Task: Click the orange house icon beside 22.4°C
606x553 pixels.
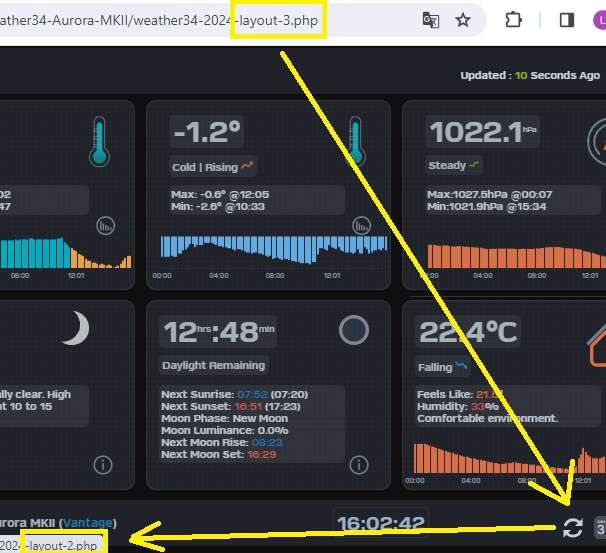Action: coord(597,345)
